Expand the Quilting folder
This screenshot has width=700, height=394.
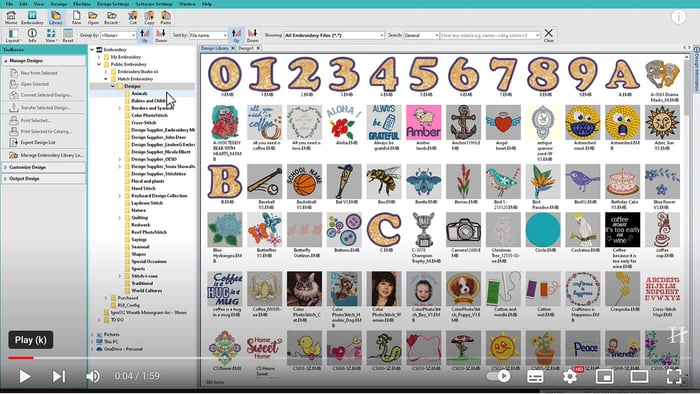point(120,218)
